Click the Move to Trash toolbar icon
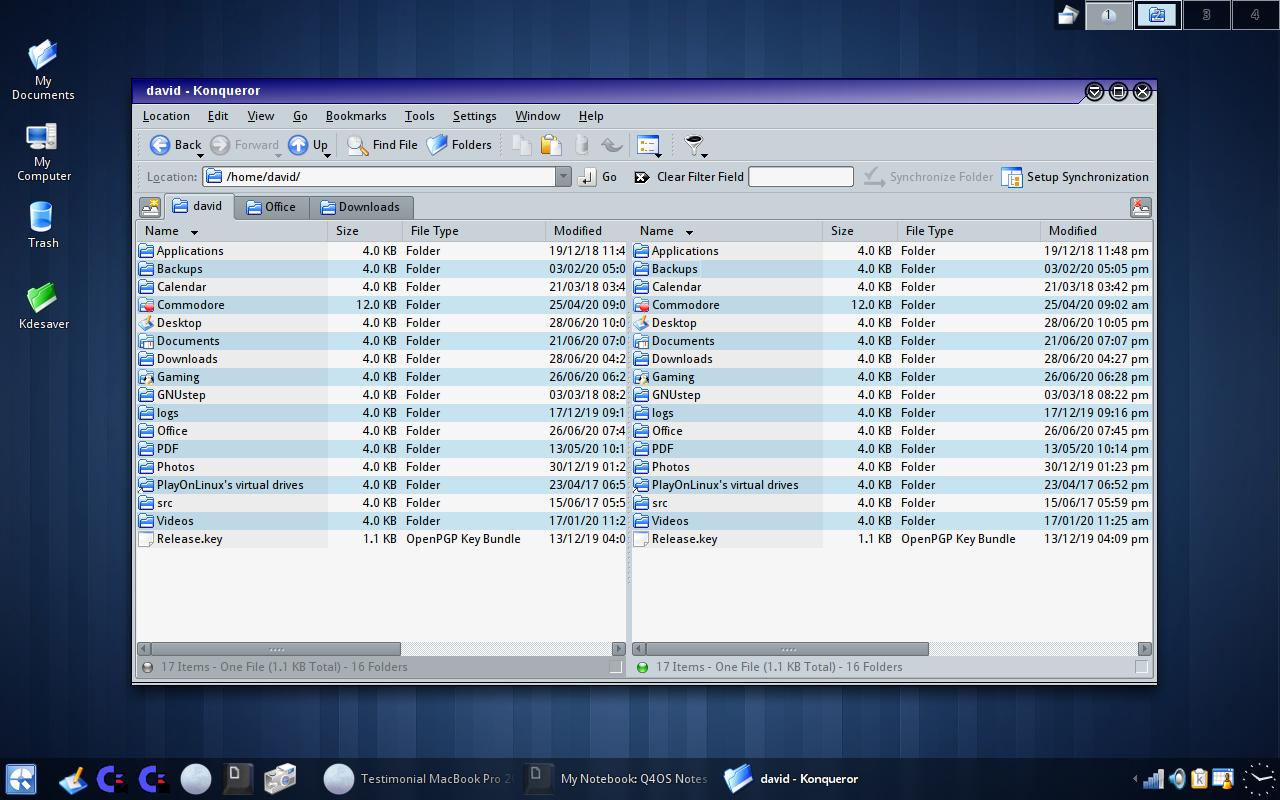Image resolution: width=1280 pixels, height=800 pixels. [x=581, y=145]
